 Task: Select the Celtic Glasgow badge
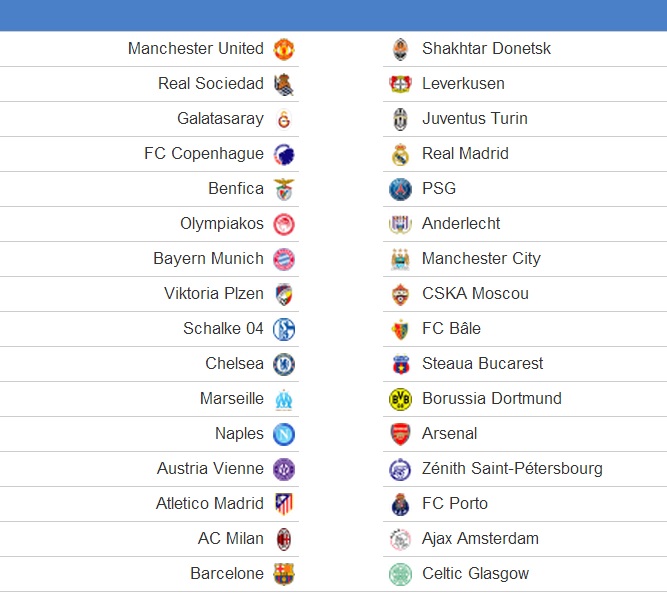[400, 574]
